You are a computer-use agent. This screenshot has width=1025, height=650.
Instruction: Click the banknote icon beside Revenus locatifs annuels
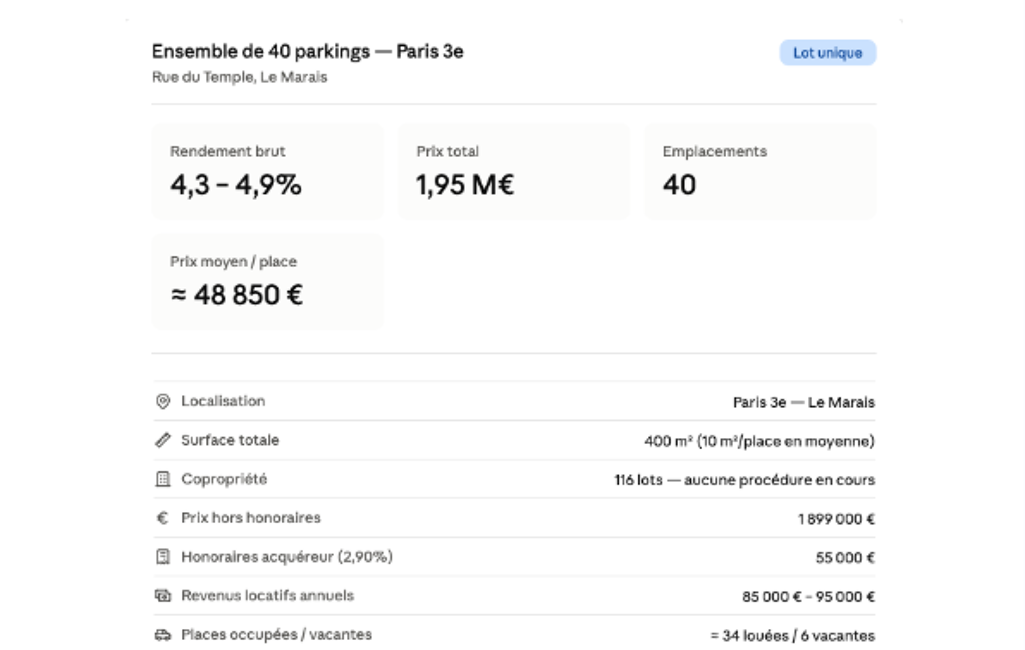[163, 596]
